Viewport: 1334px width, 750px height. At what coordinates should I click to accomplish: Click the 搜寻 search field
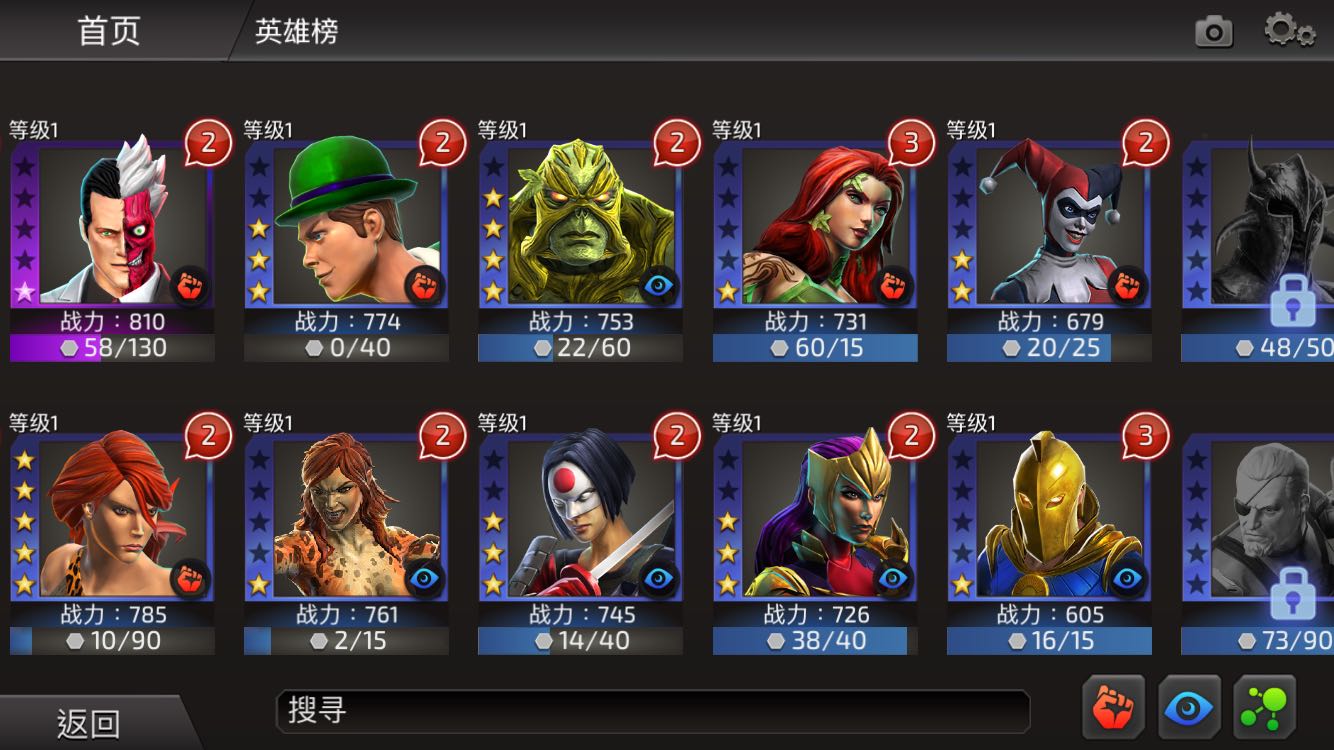coord(653,711)
